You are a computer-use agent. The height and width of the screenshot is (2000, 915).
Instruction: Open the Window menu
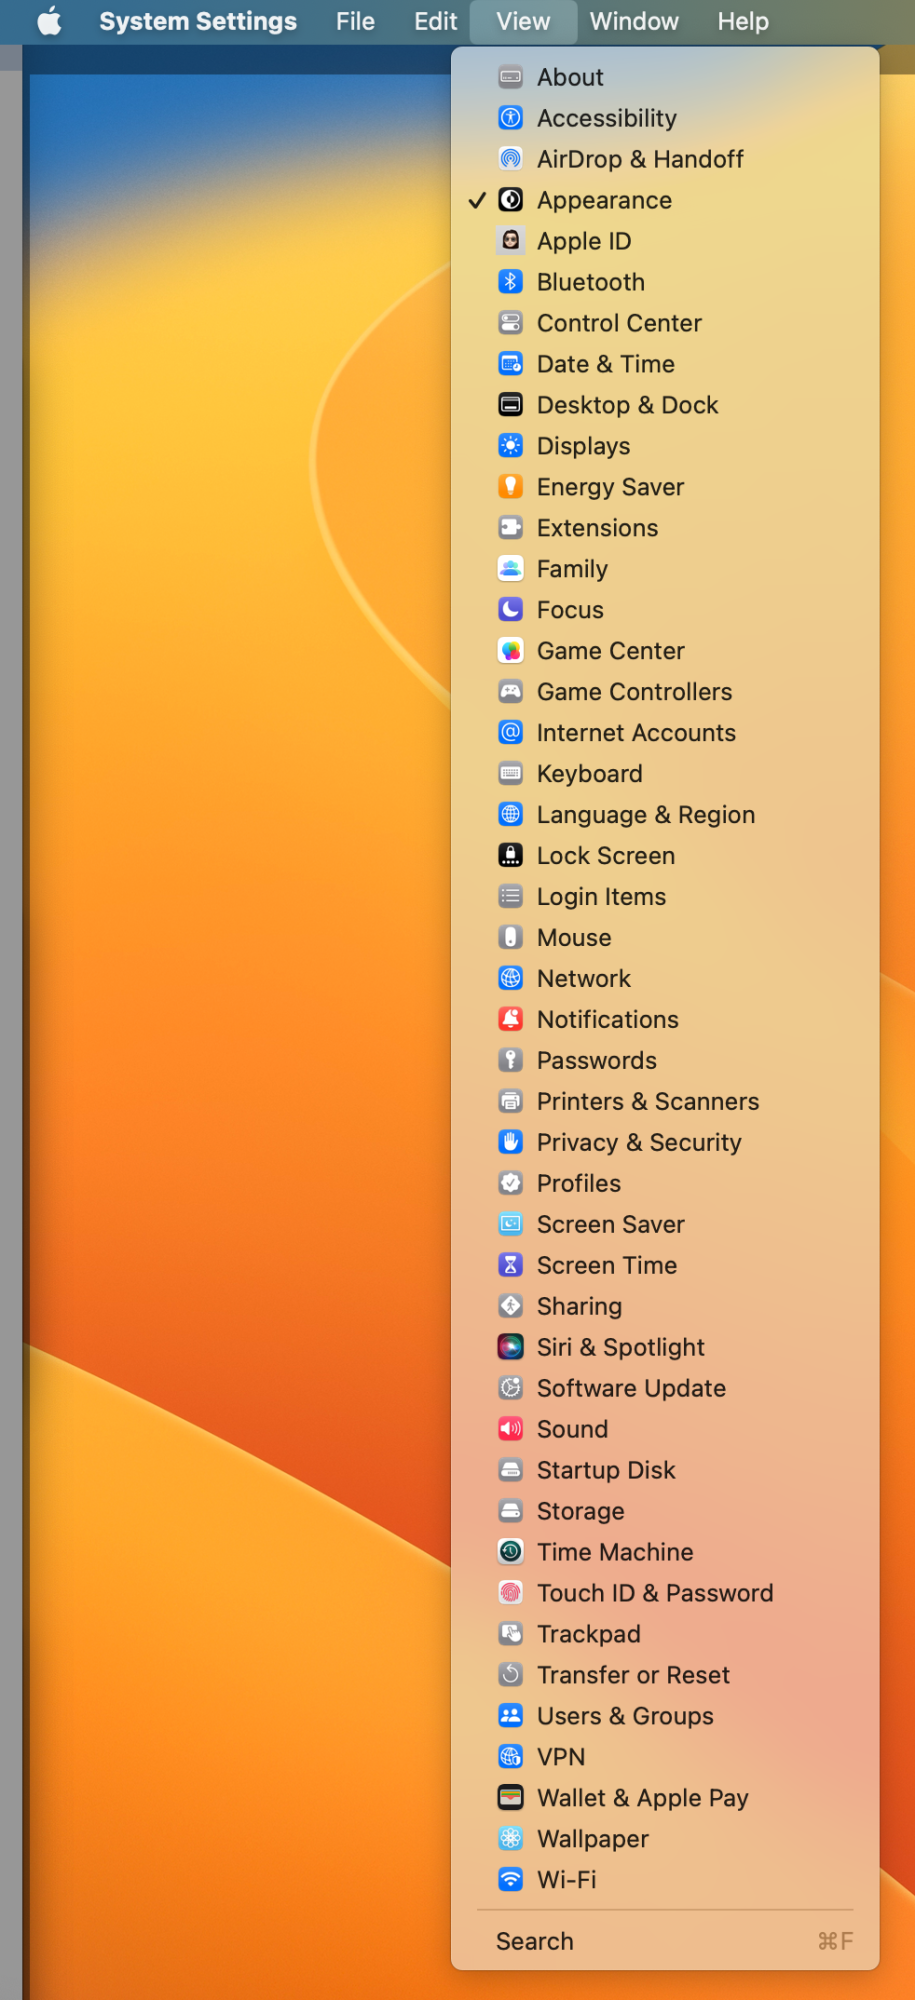pos(634,21)
